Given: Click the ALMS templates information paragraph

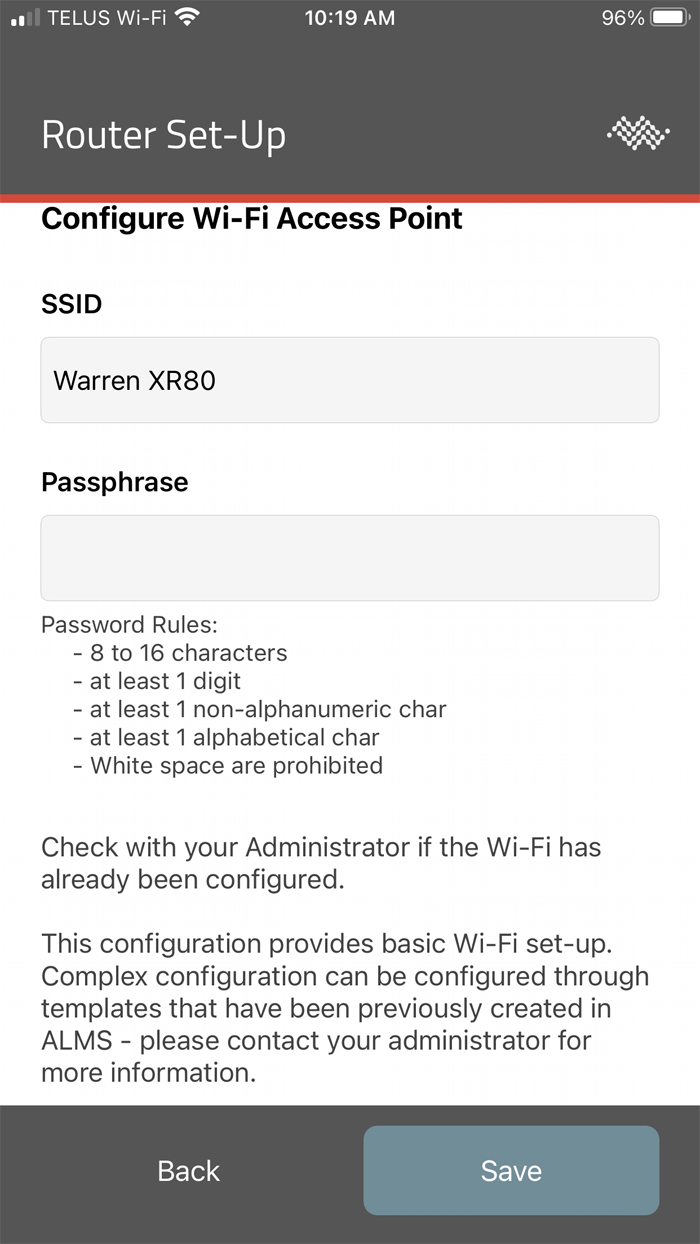Looking at the screenshot, I should (x=345, y=1008).
